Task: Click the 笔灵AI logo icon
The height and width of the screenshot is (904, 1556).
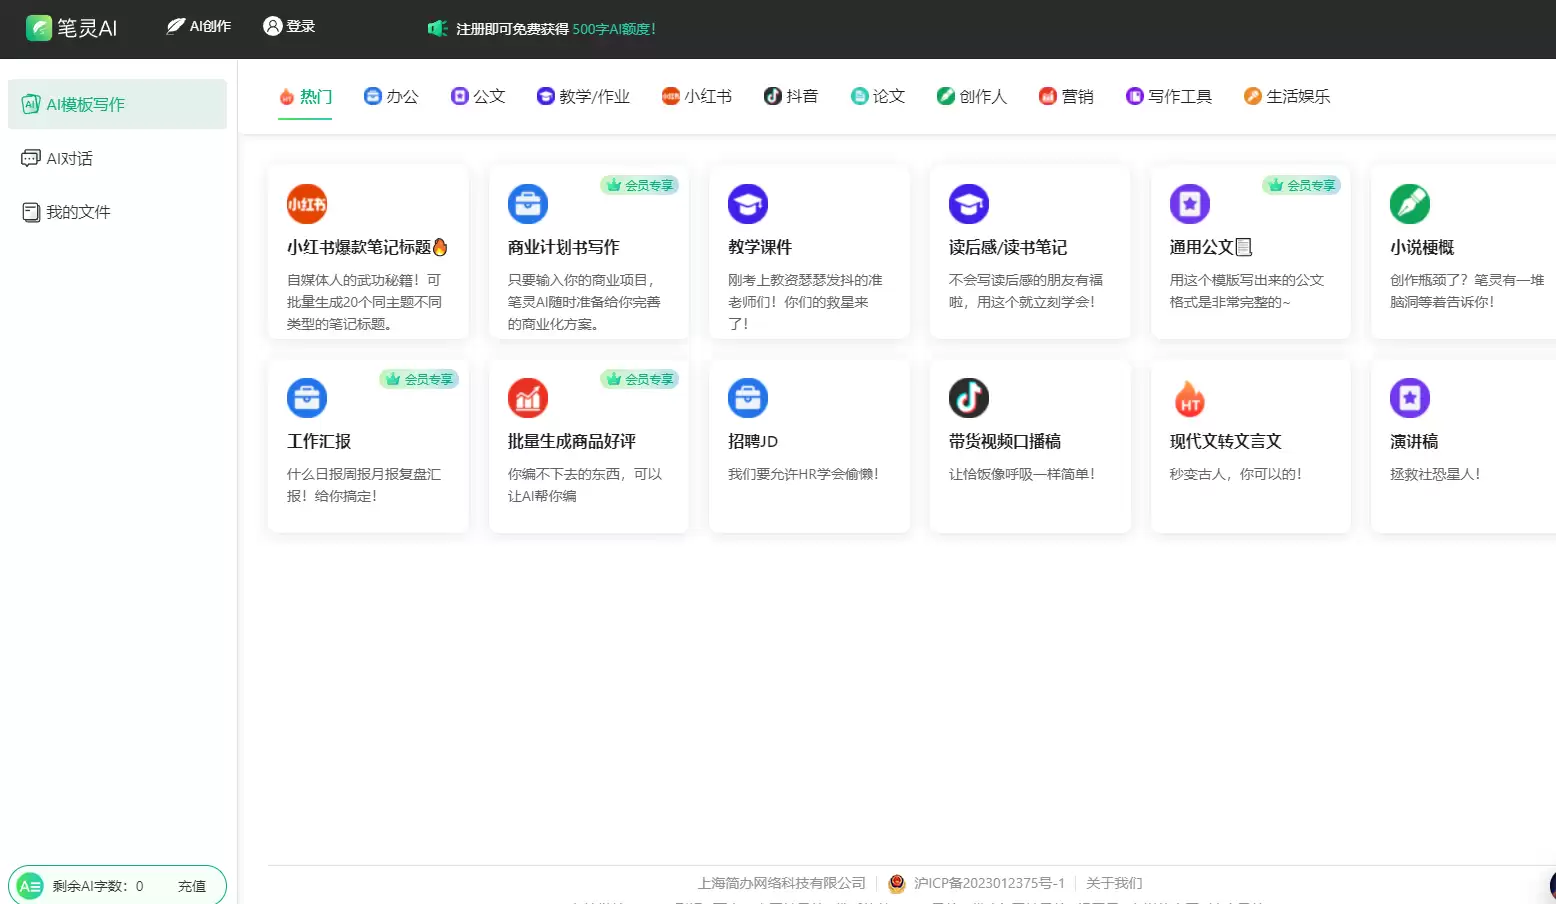Action: [39, 27]
